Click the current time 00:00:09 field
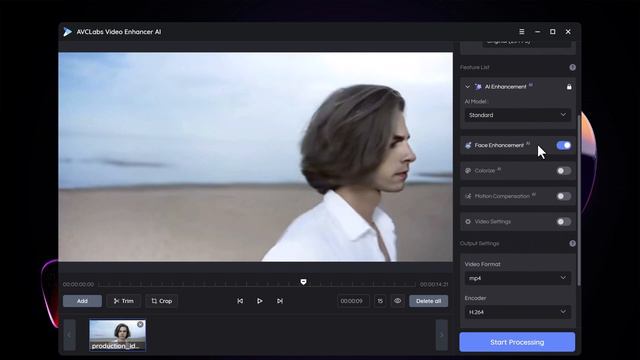The height and width of the screenshot is (360, 640). pyautogui.click(x=353, y=301)
